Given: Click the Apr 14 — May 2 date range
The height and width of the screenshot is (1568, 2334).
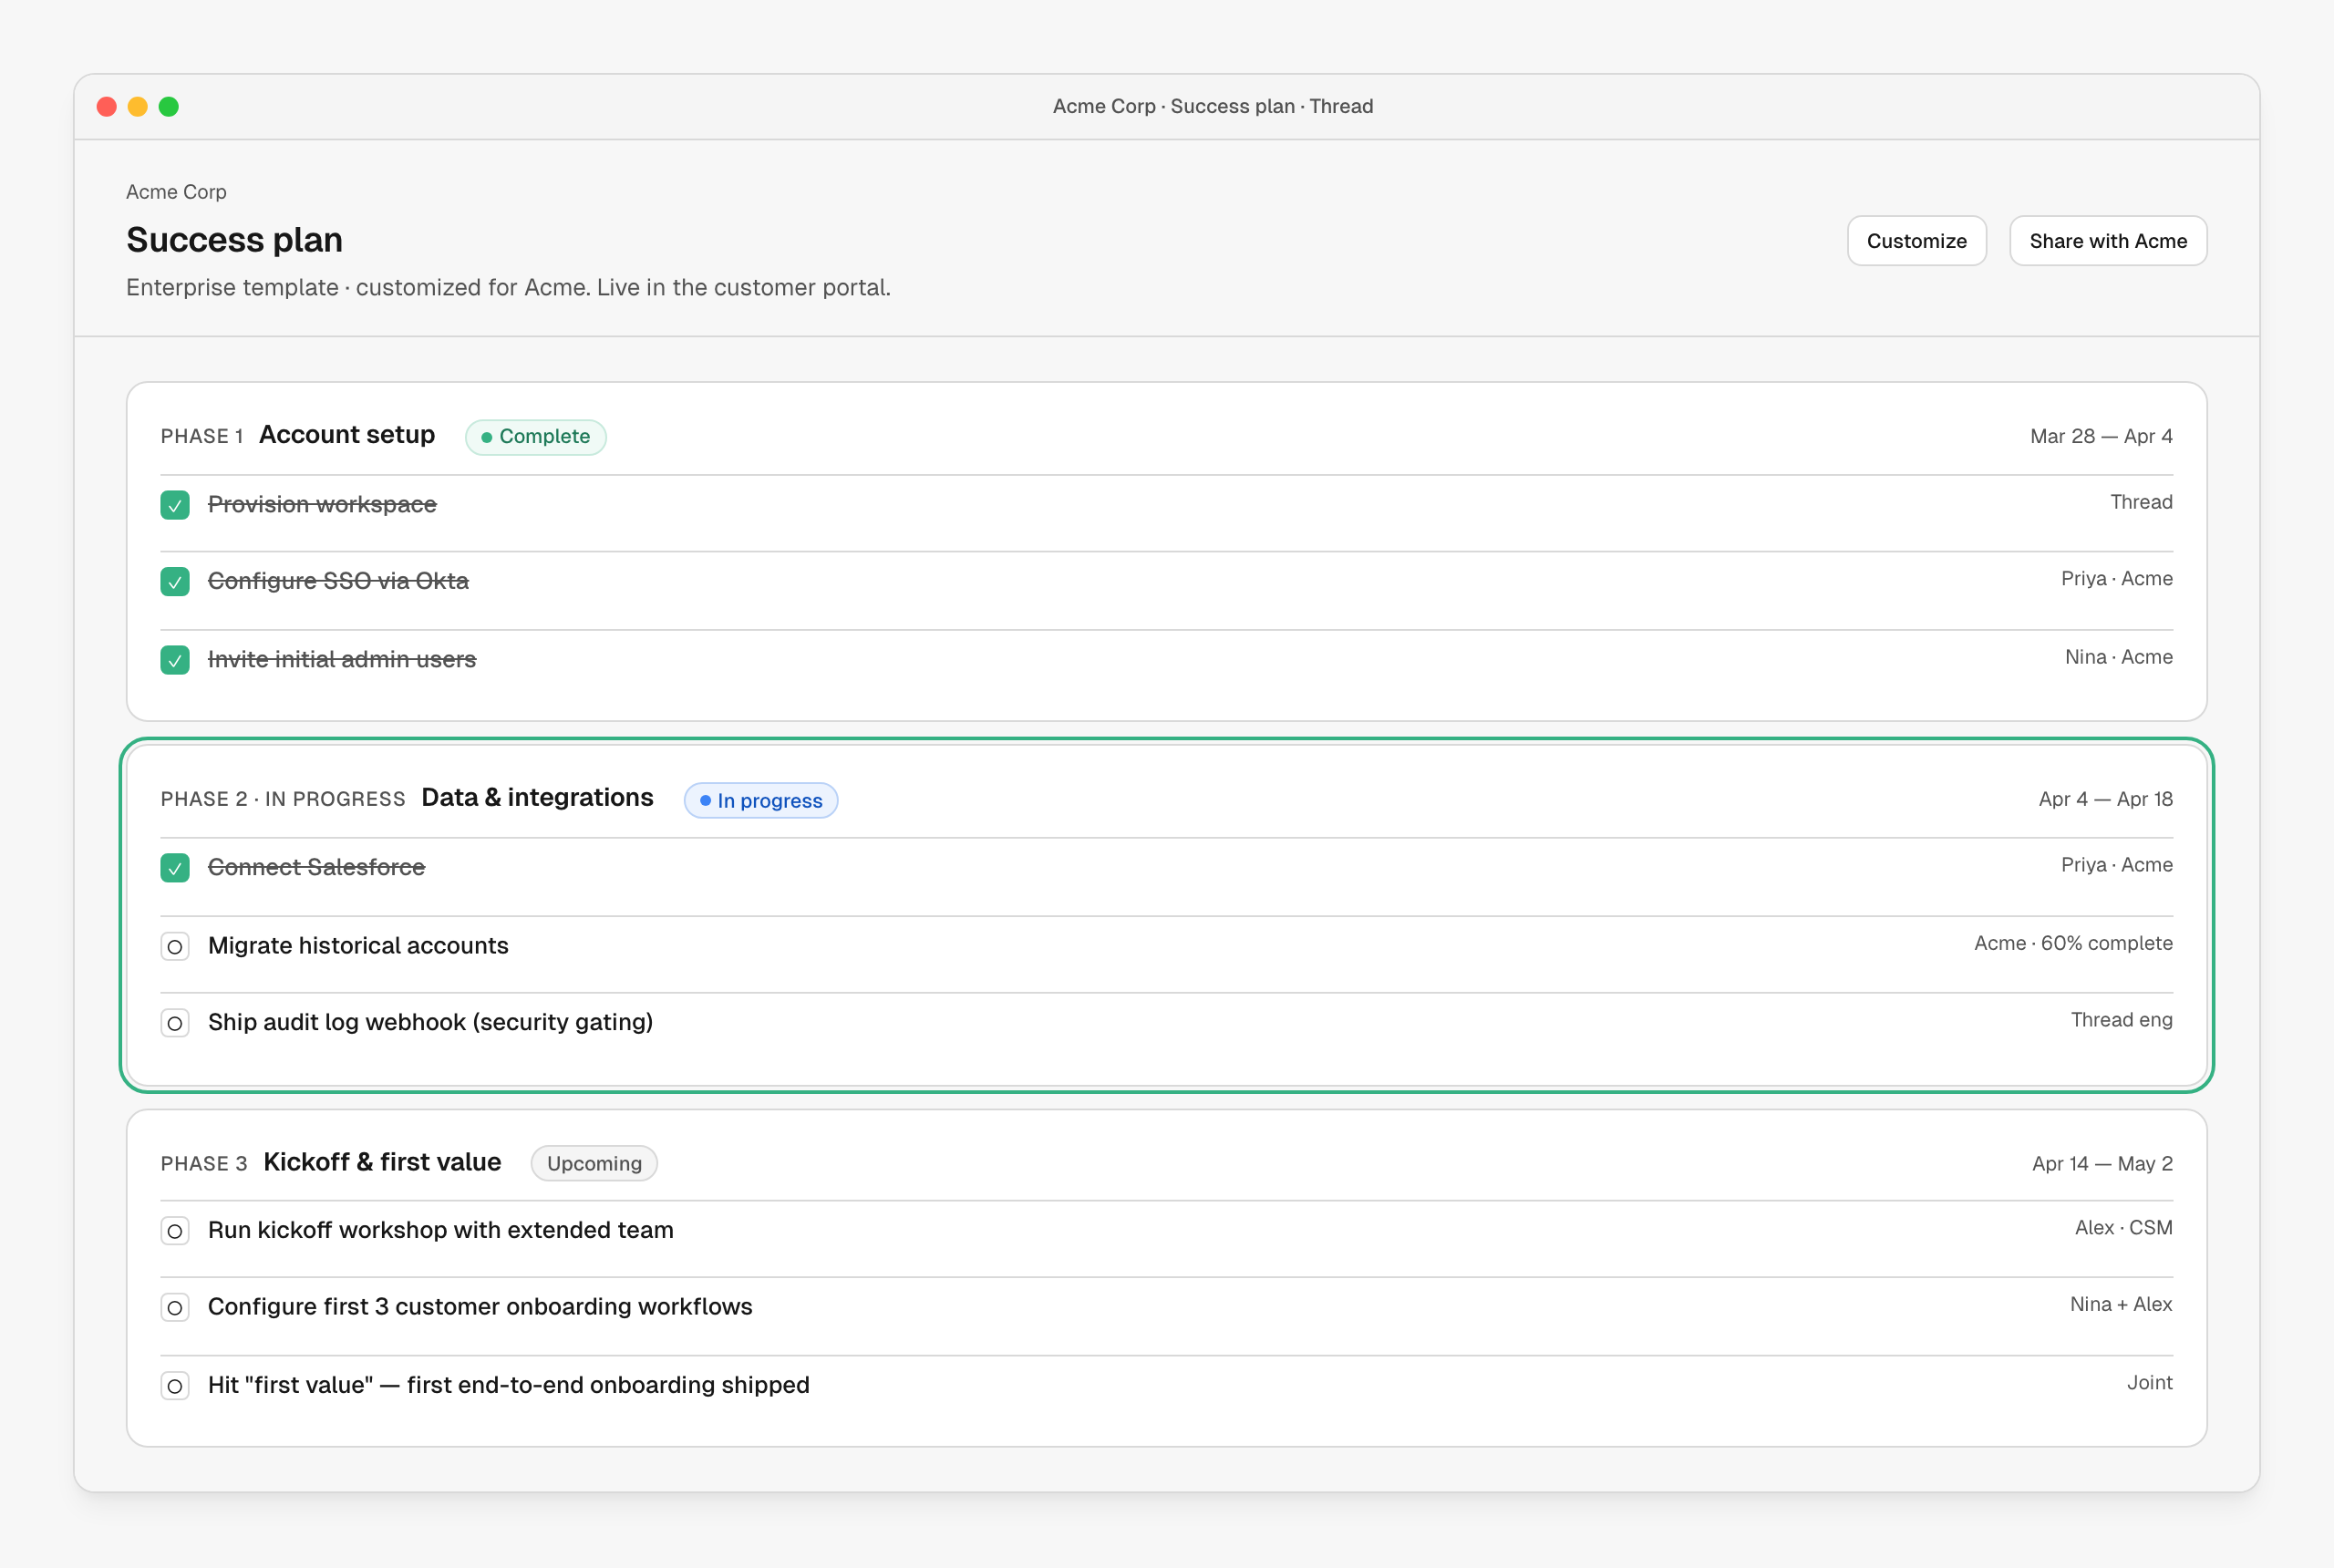Looking at the screenshot, I should coord(2102,1163).
